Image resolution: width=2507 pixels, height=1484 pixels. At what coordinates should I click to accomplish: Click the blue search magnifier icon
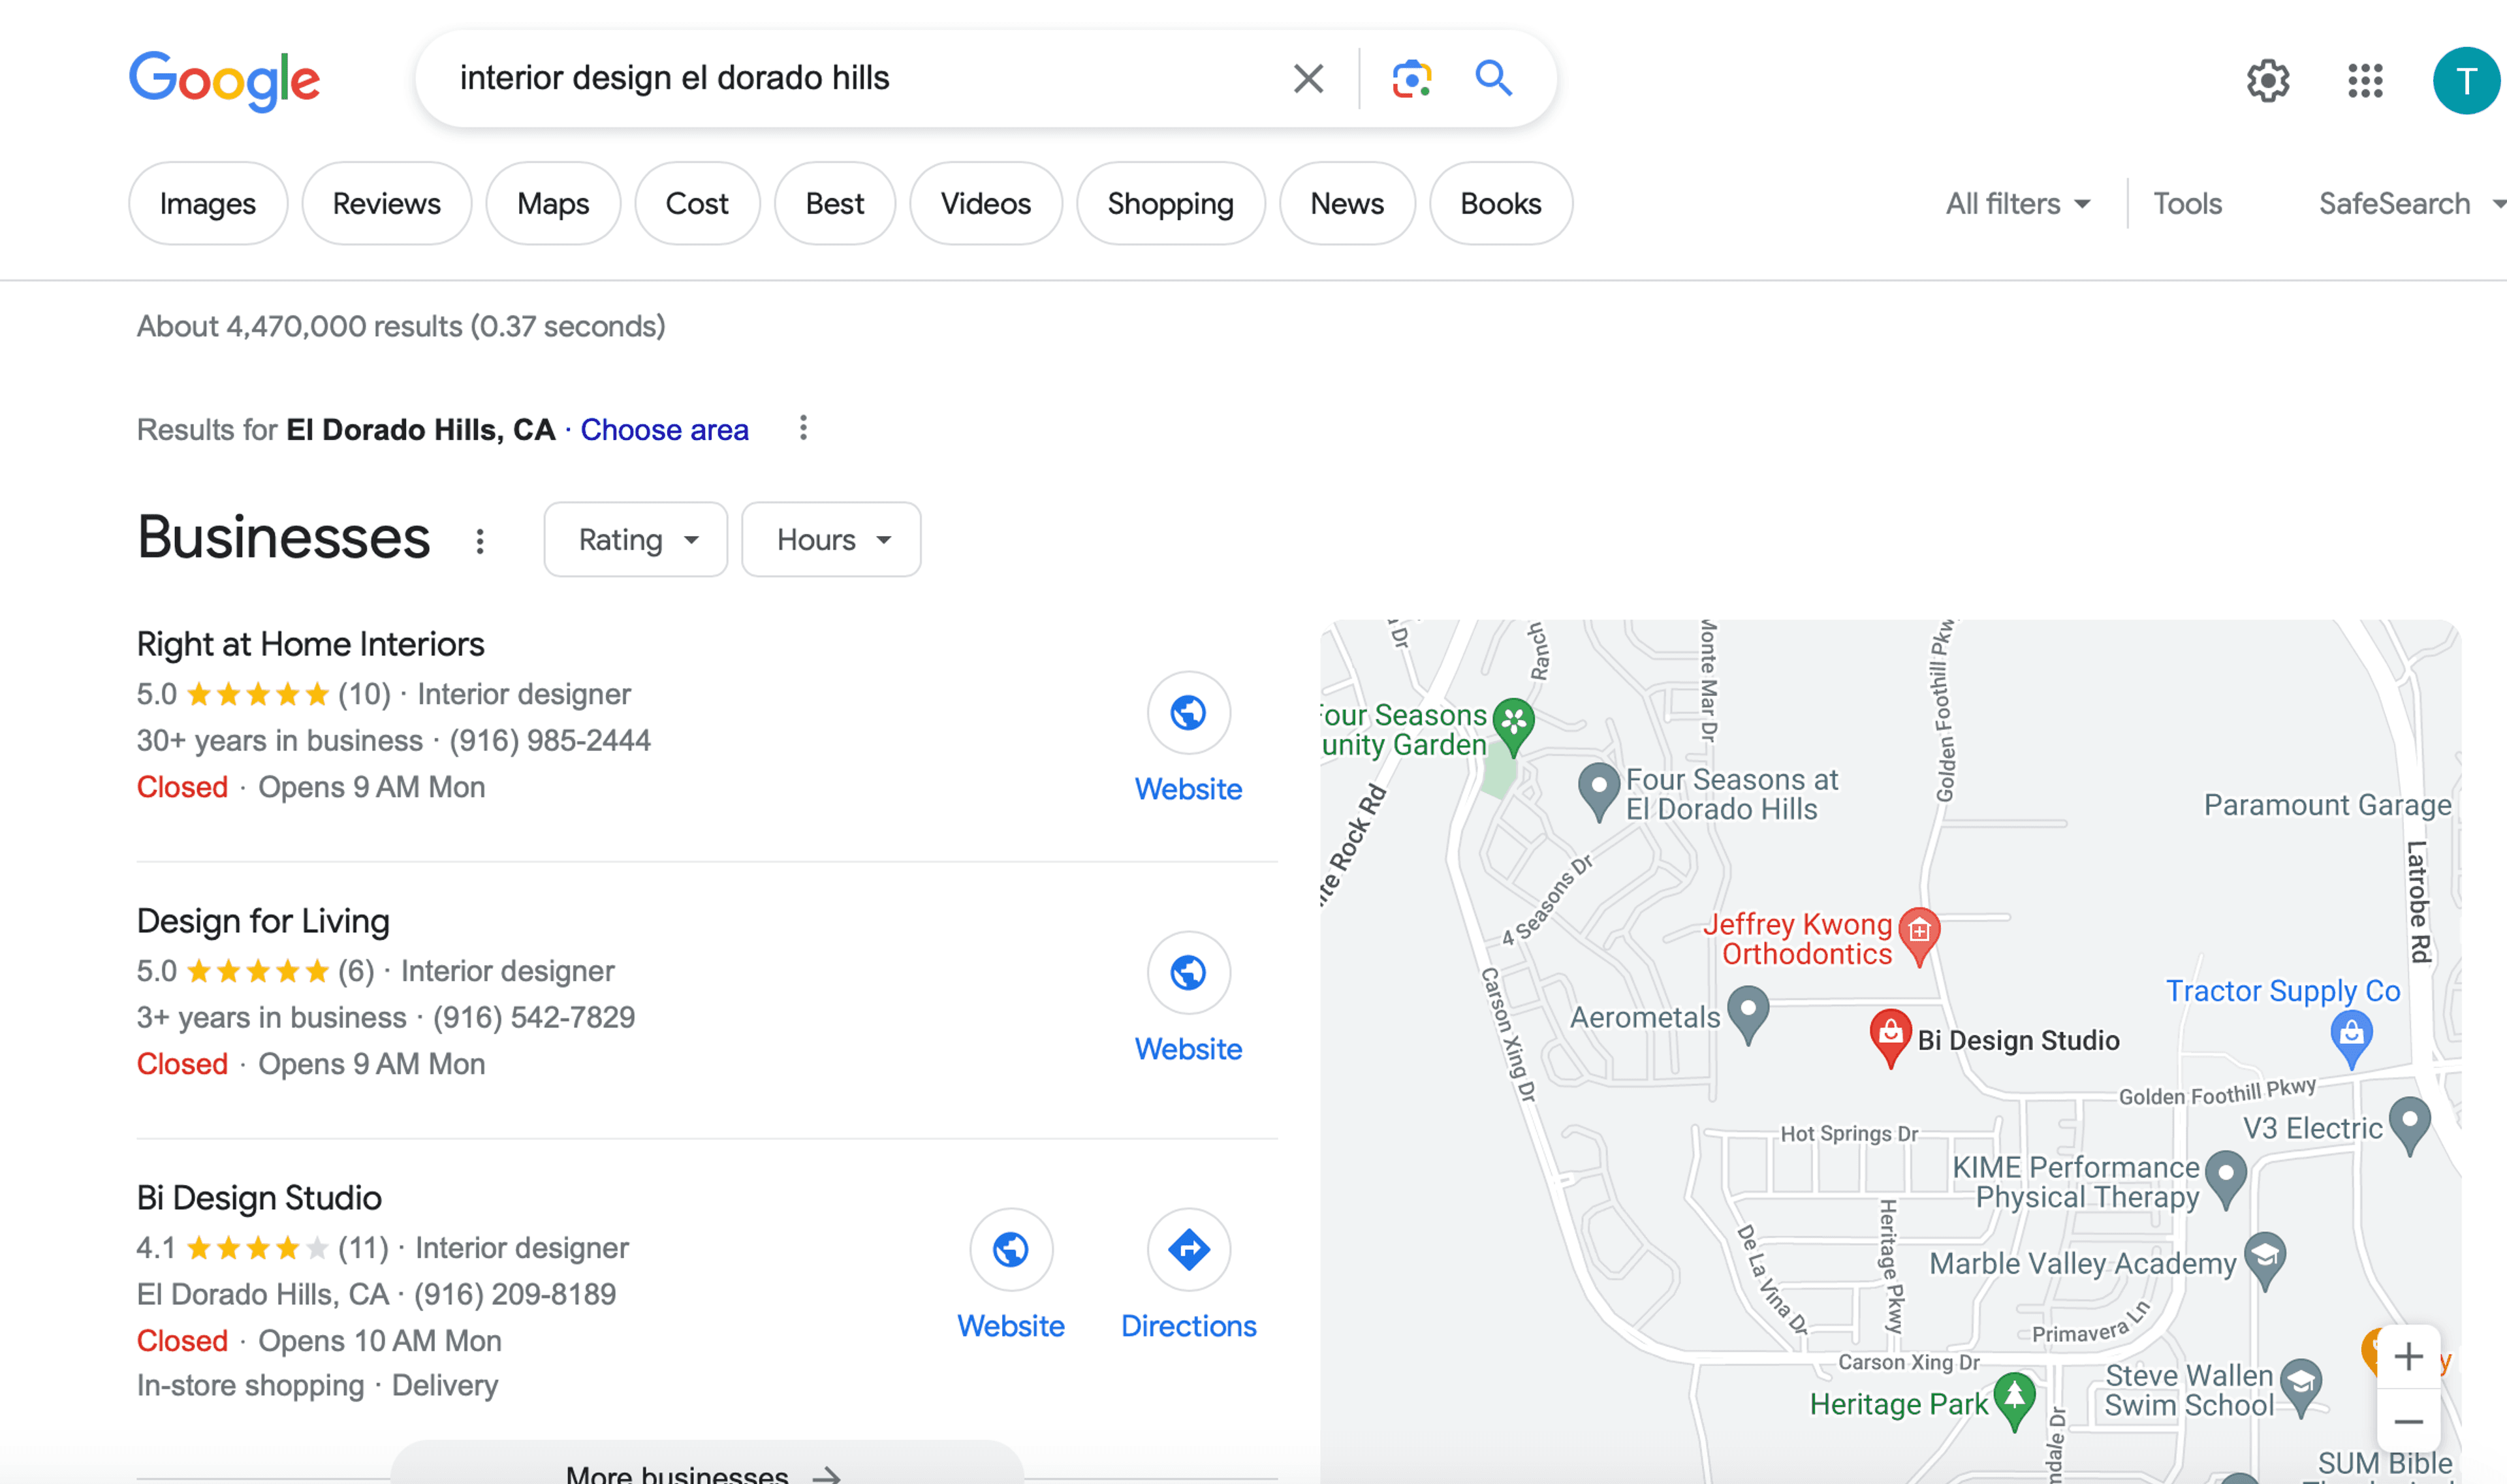point(1493,78)
